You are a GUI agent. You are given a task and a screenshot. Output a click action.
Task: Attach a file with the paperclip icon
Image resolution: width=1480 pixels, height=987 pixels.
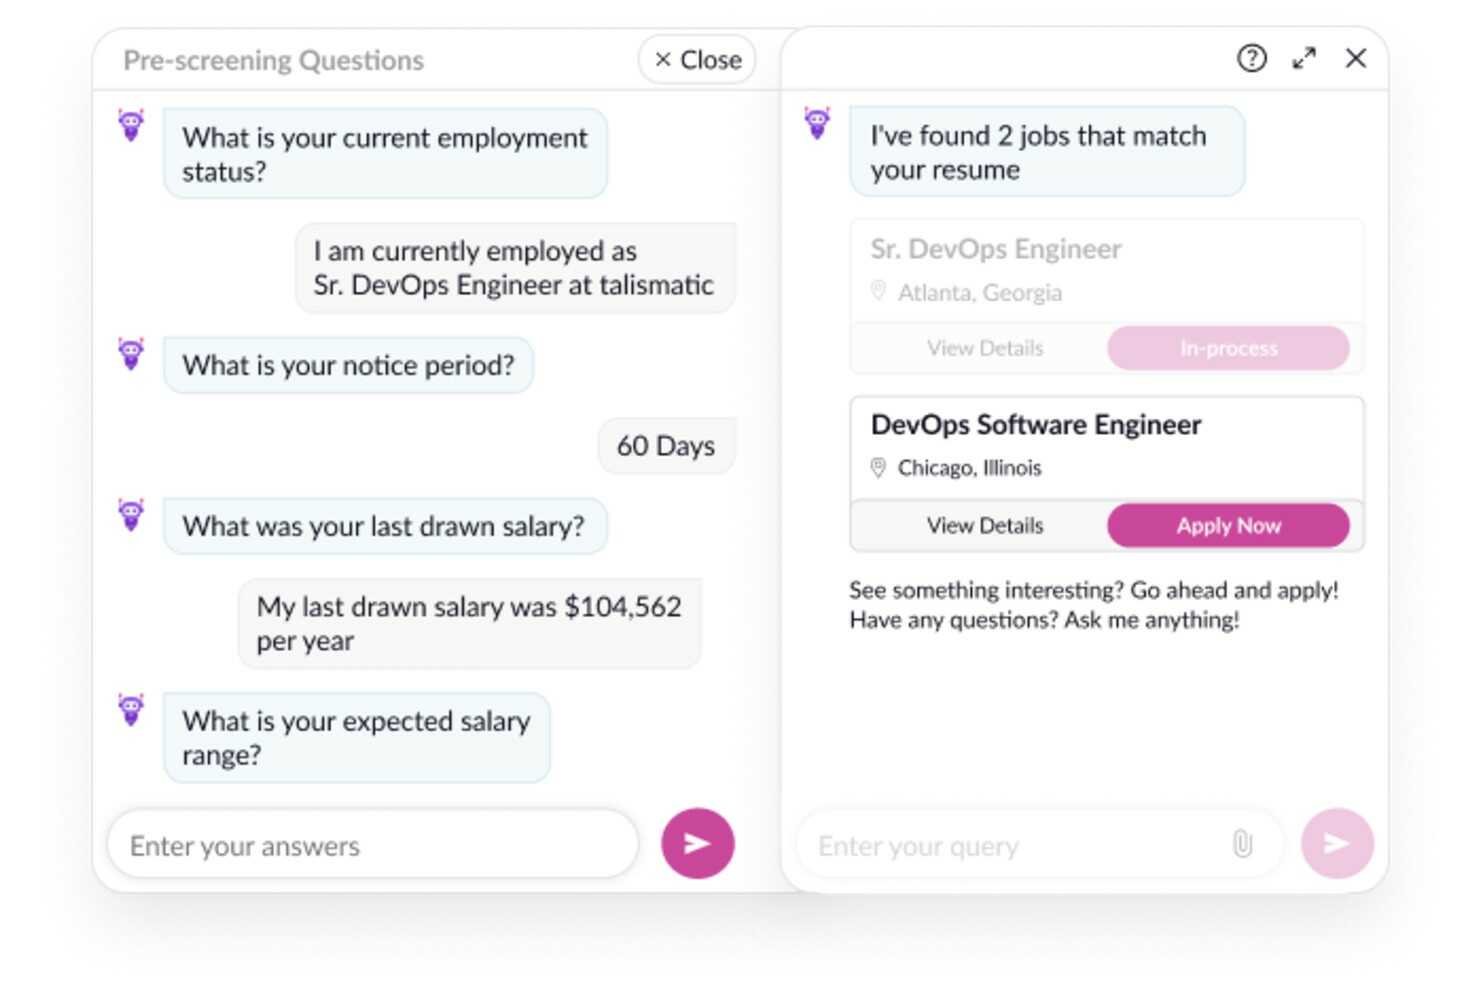point(1243,844)
